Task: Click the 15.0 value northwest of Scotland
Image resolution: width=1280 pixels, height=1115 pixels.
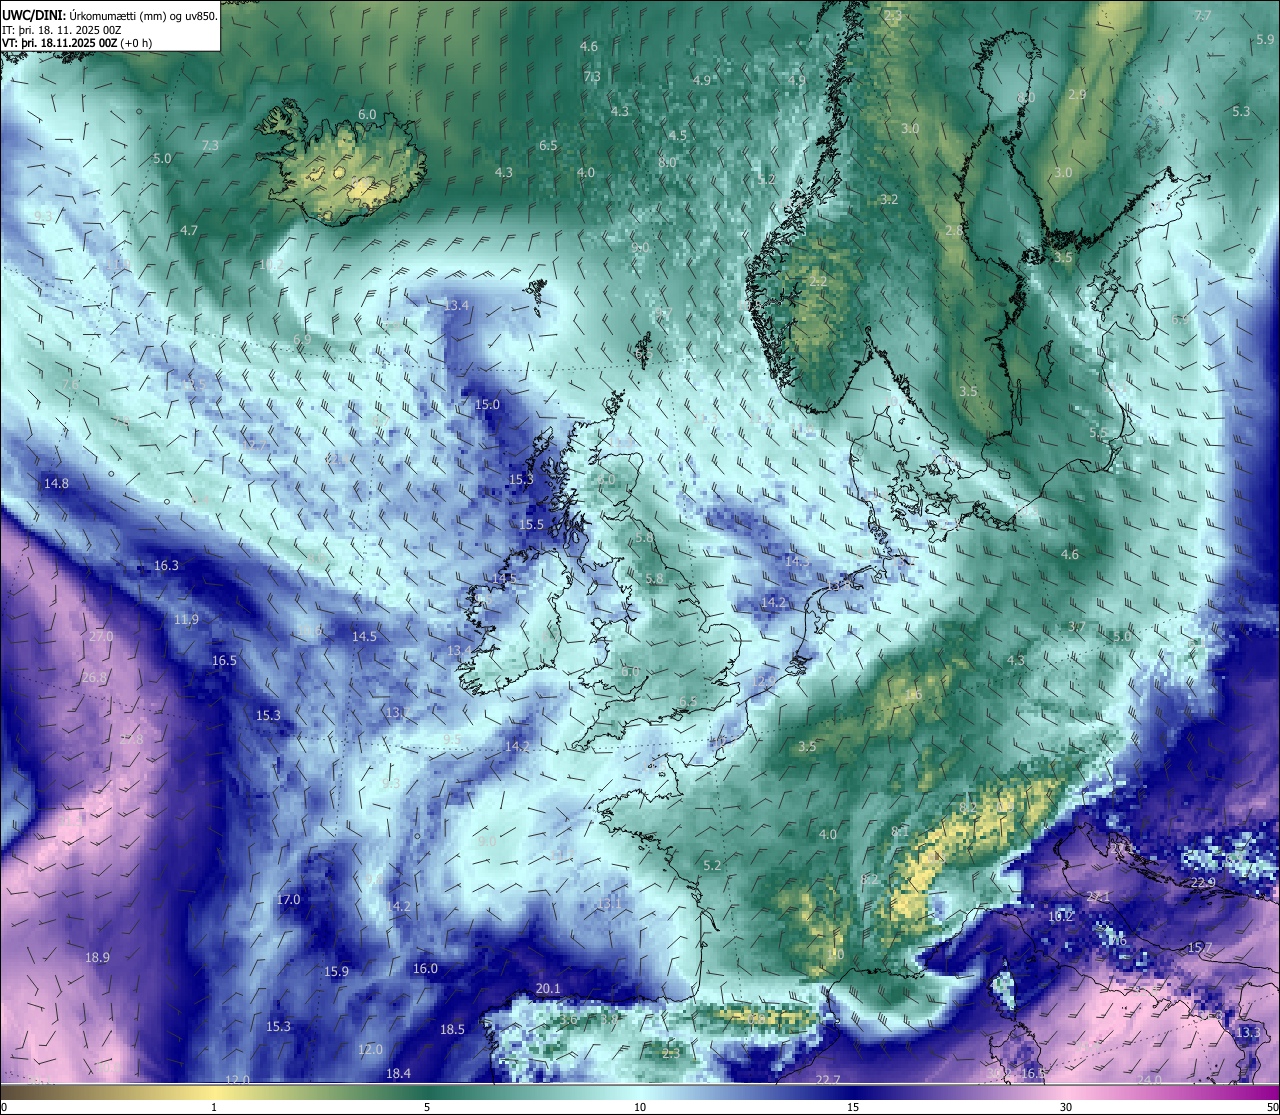Action: [487, 404]
